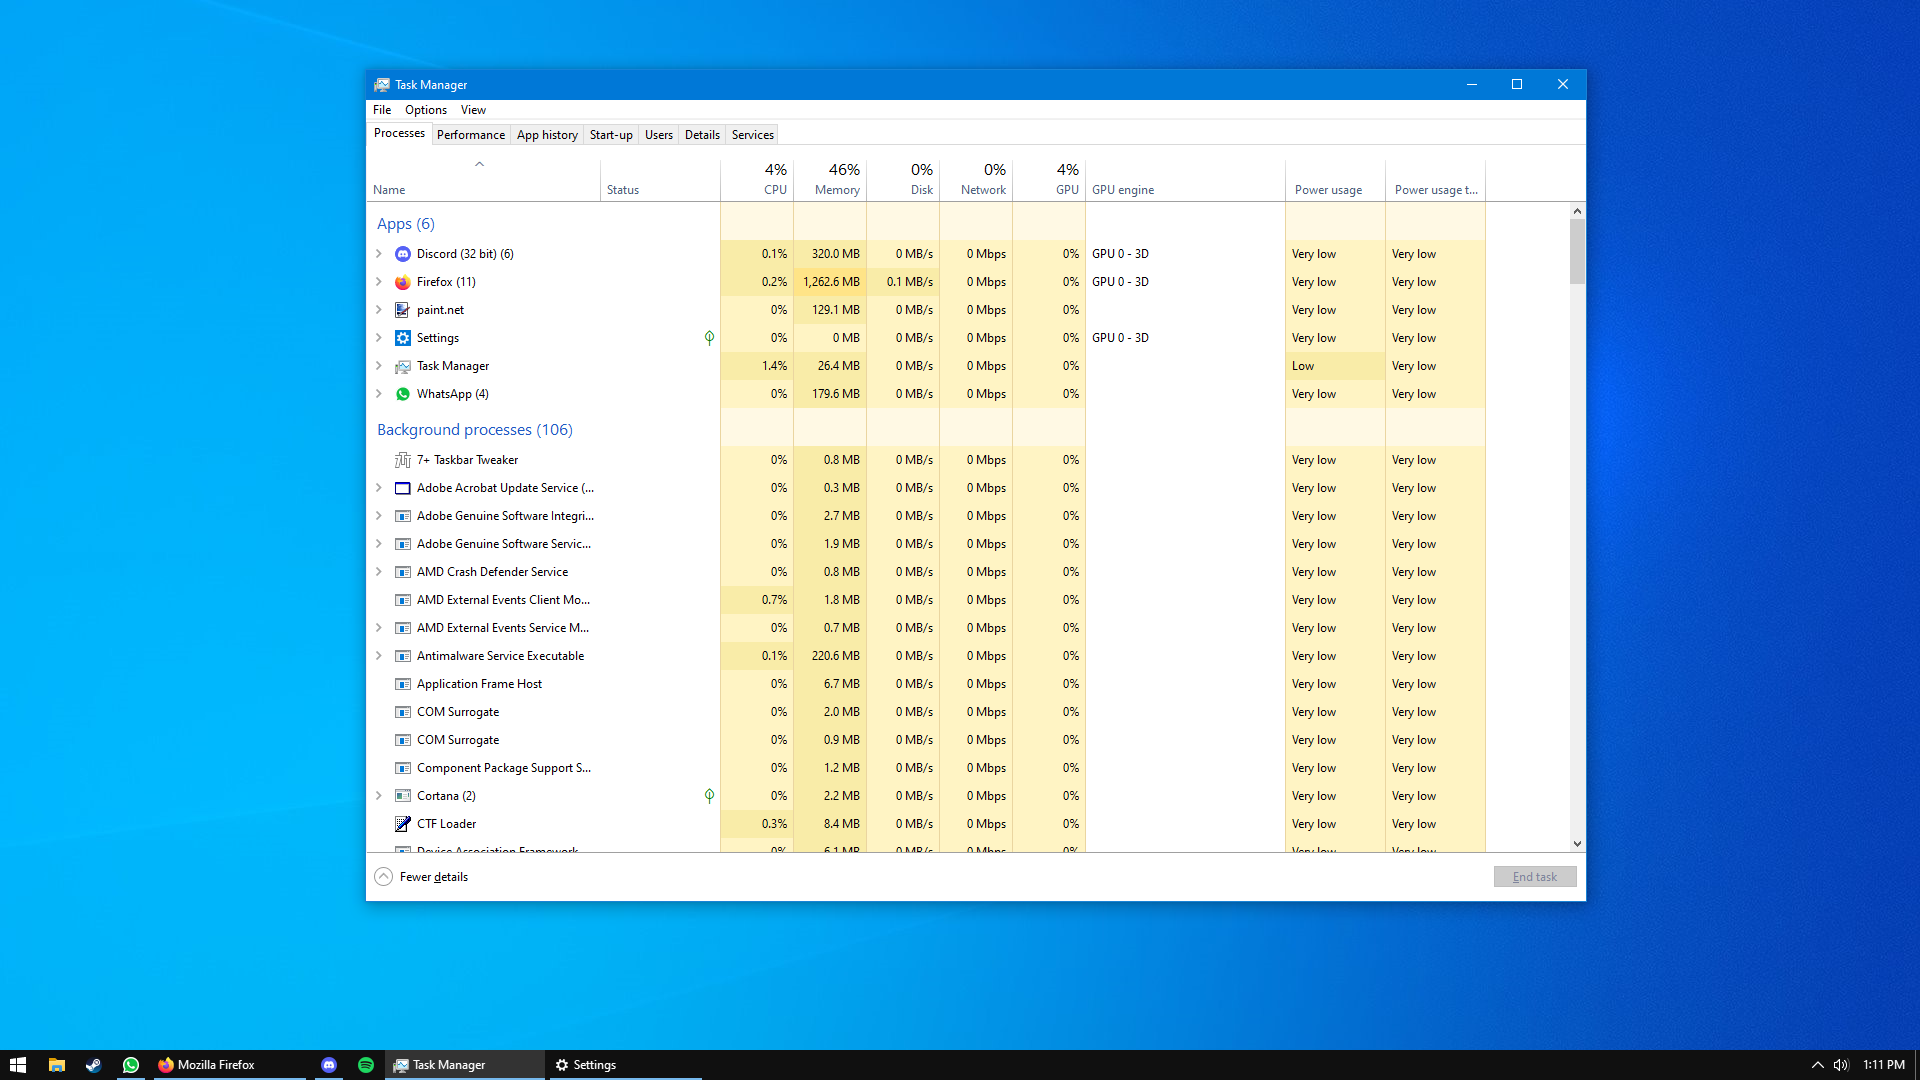Click the Discord icon in Apps list

pos(403,254)
